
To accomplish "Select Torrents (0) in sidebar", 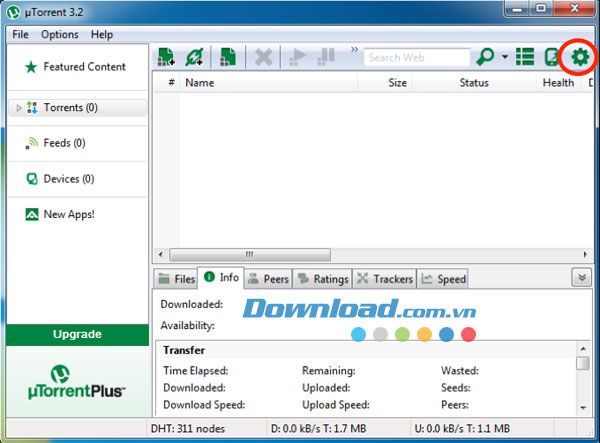I will coord(78,107).
